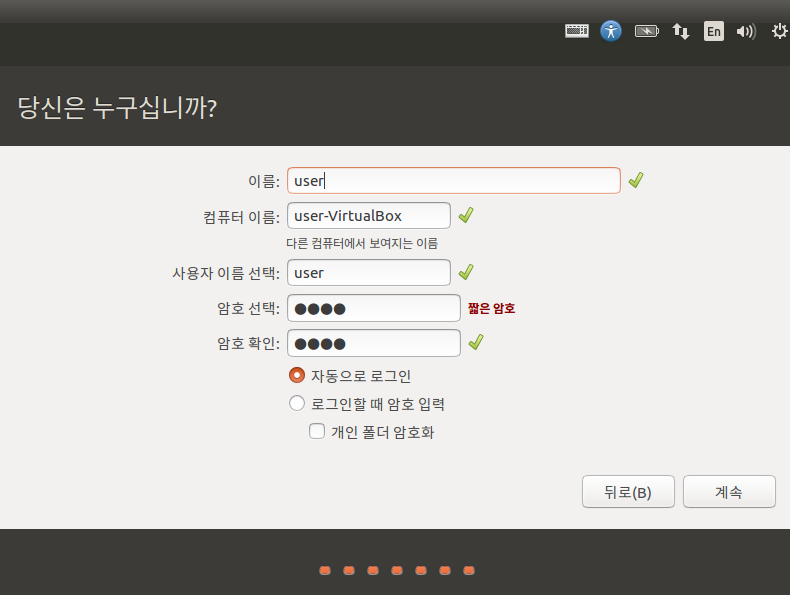Click the 암호 확인: label
Image resolution: width=790 pixels, height=595 pixels.
[248, 344]
